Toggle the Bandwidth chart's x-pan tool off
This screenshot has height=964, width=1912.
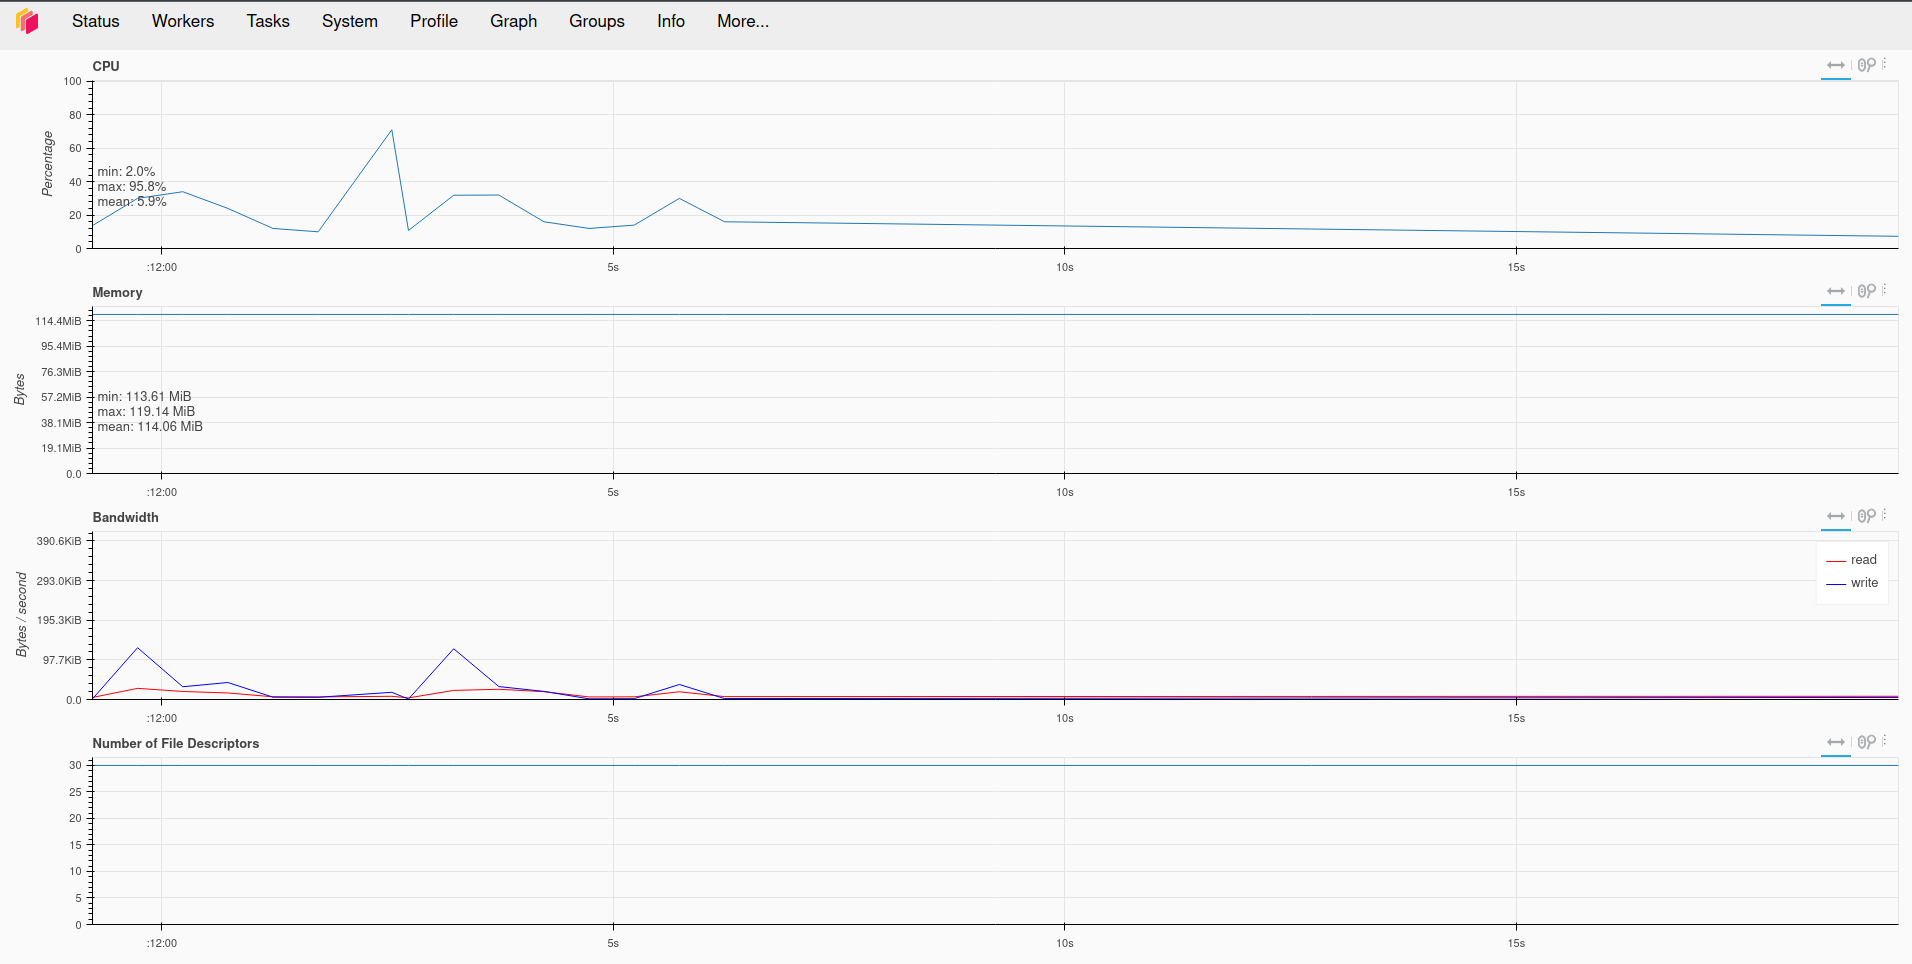1835,516
